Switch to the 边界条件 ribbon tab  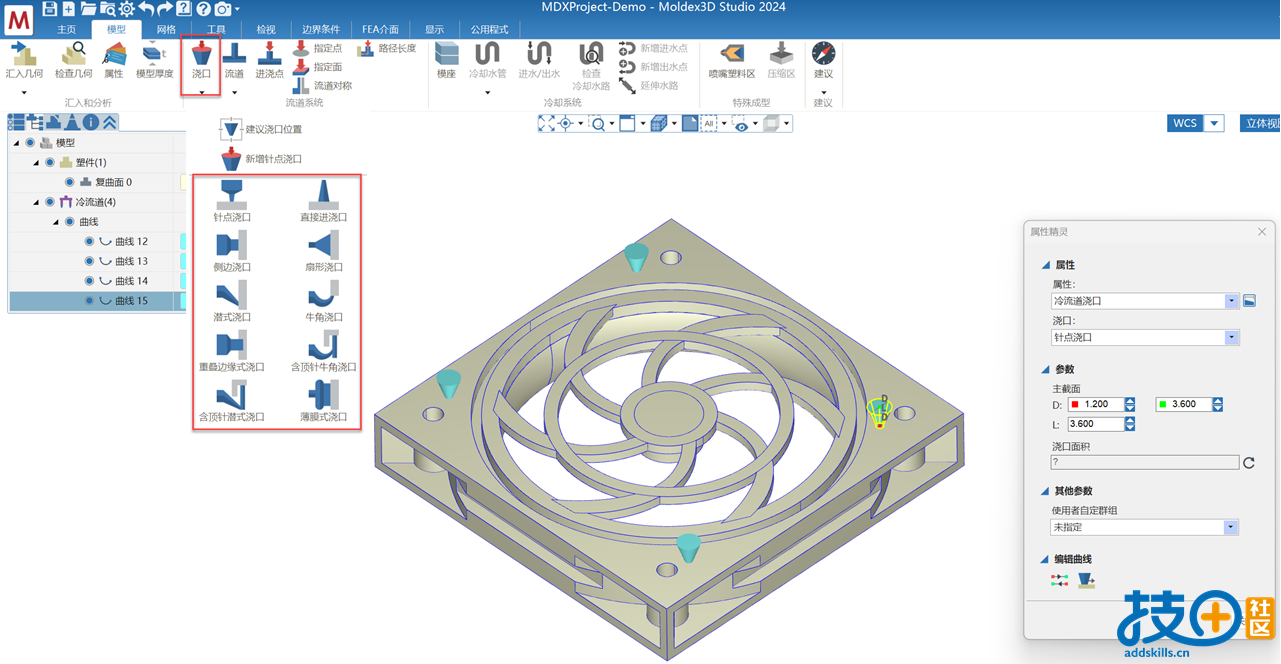(321, 30)
